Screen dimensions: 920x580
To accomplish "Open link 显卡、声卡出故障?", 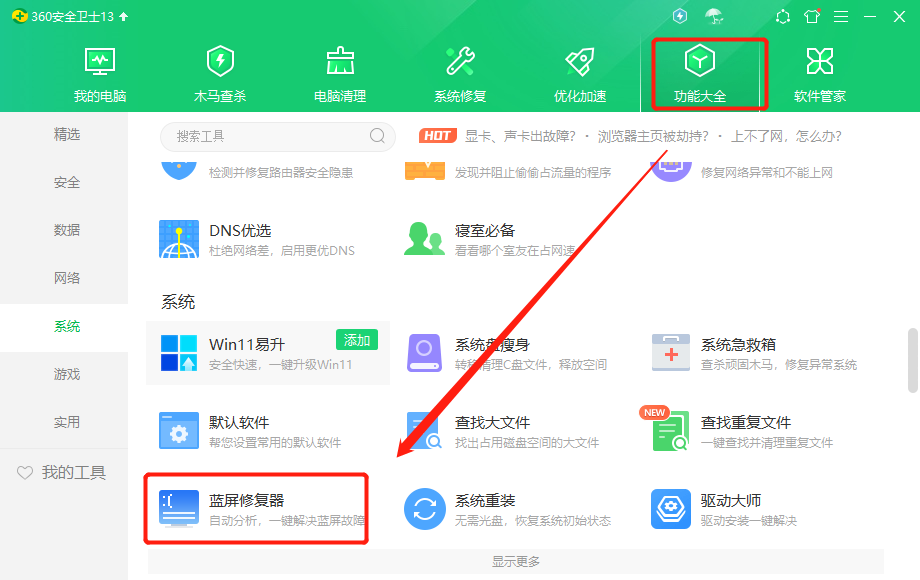I will 520,136.
